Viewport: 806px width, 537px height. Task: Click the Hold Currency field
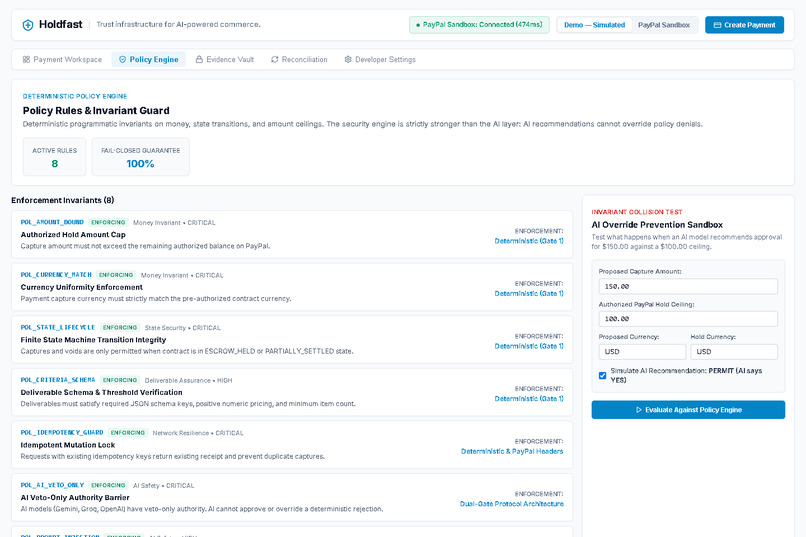[x=734, y=351]
